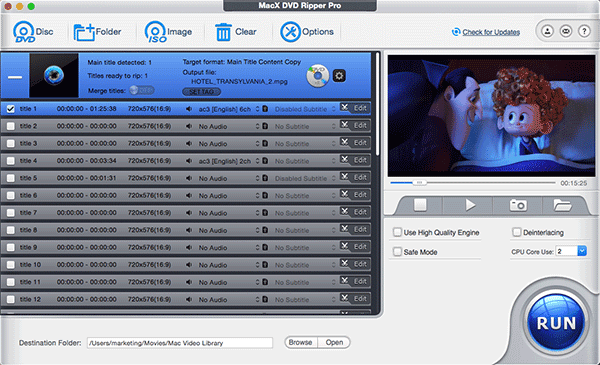The width and height of the screenshot is (600, 365).
Task: Enable Safe Mode checkbox
Action: coord(398,252)
